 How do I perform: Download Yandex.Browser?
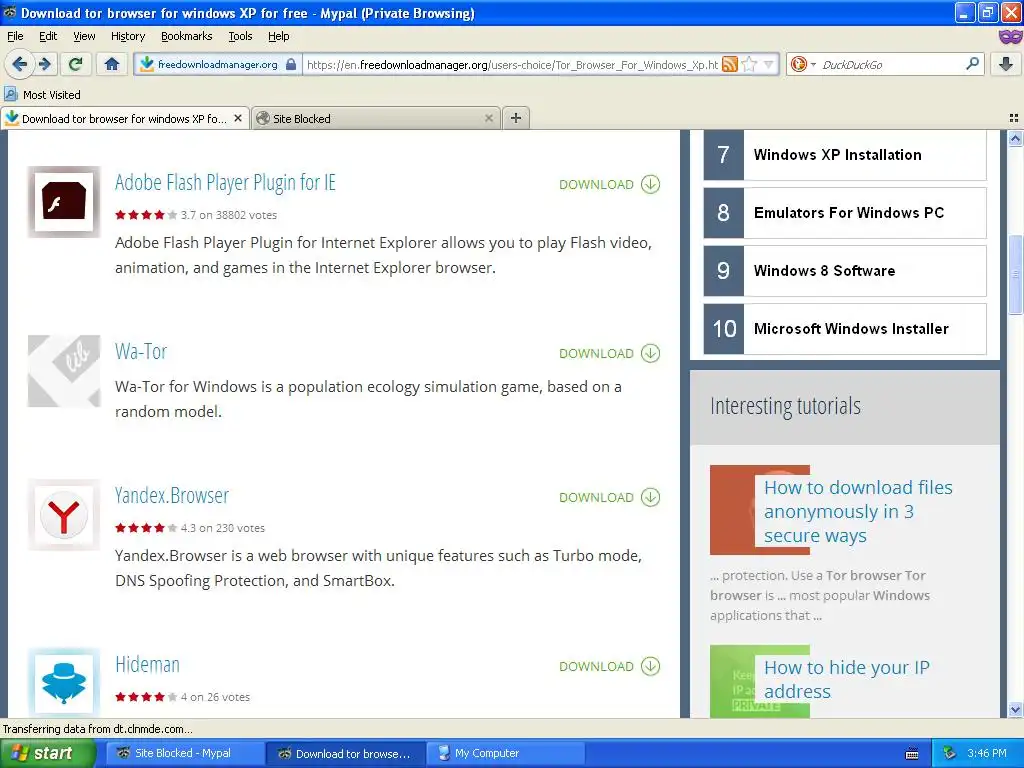tap(609, 497)
